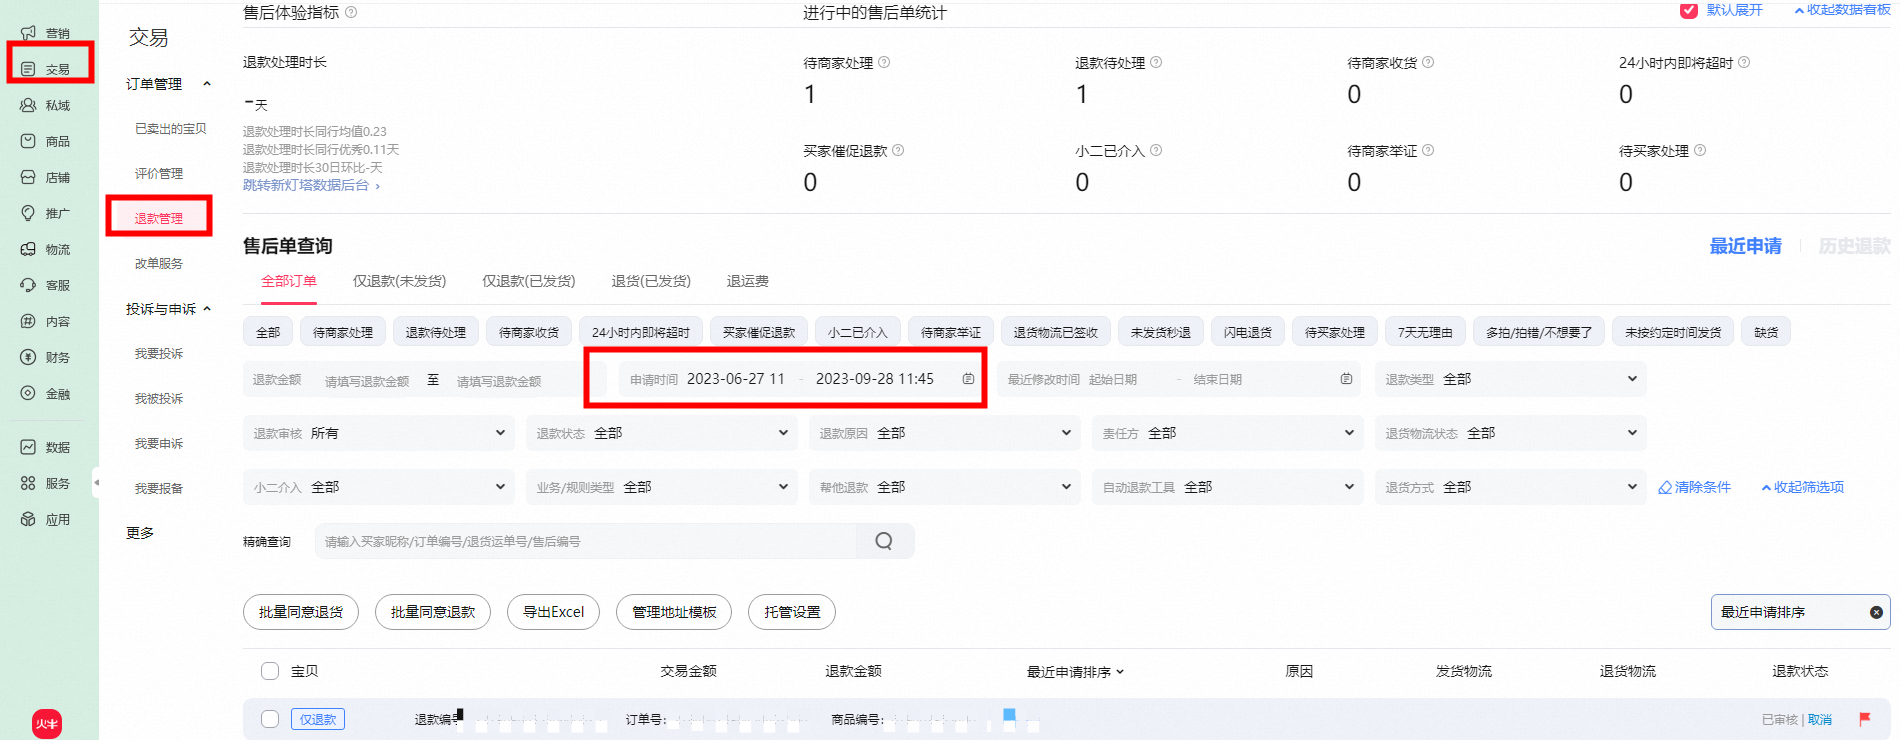Check the first 仅退款 order row checkbox
The height and width of the screenshot is (740, 1900).
click(270, 719)
